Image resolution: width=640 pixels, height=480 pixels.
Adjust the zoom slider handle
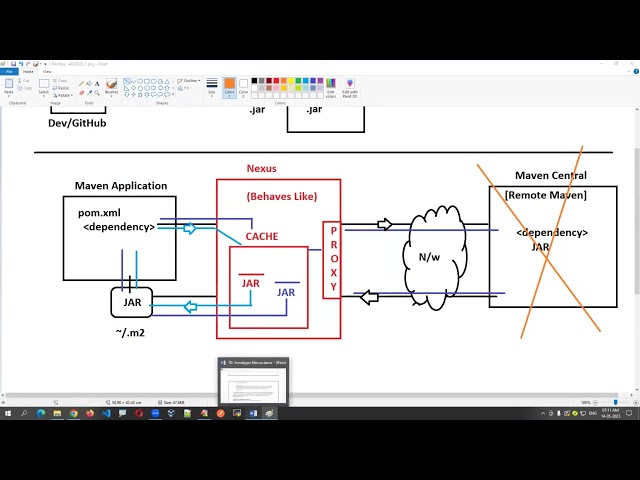click(x=616, y=402)
